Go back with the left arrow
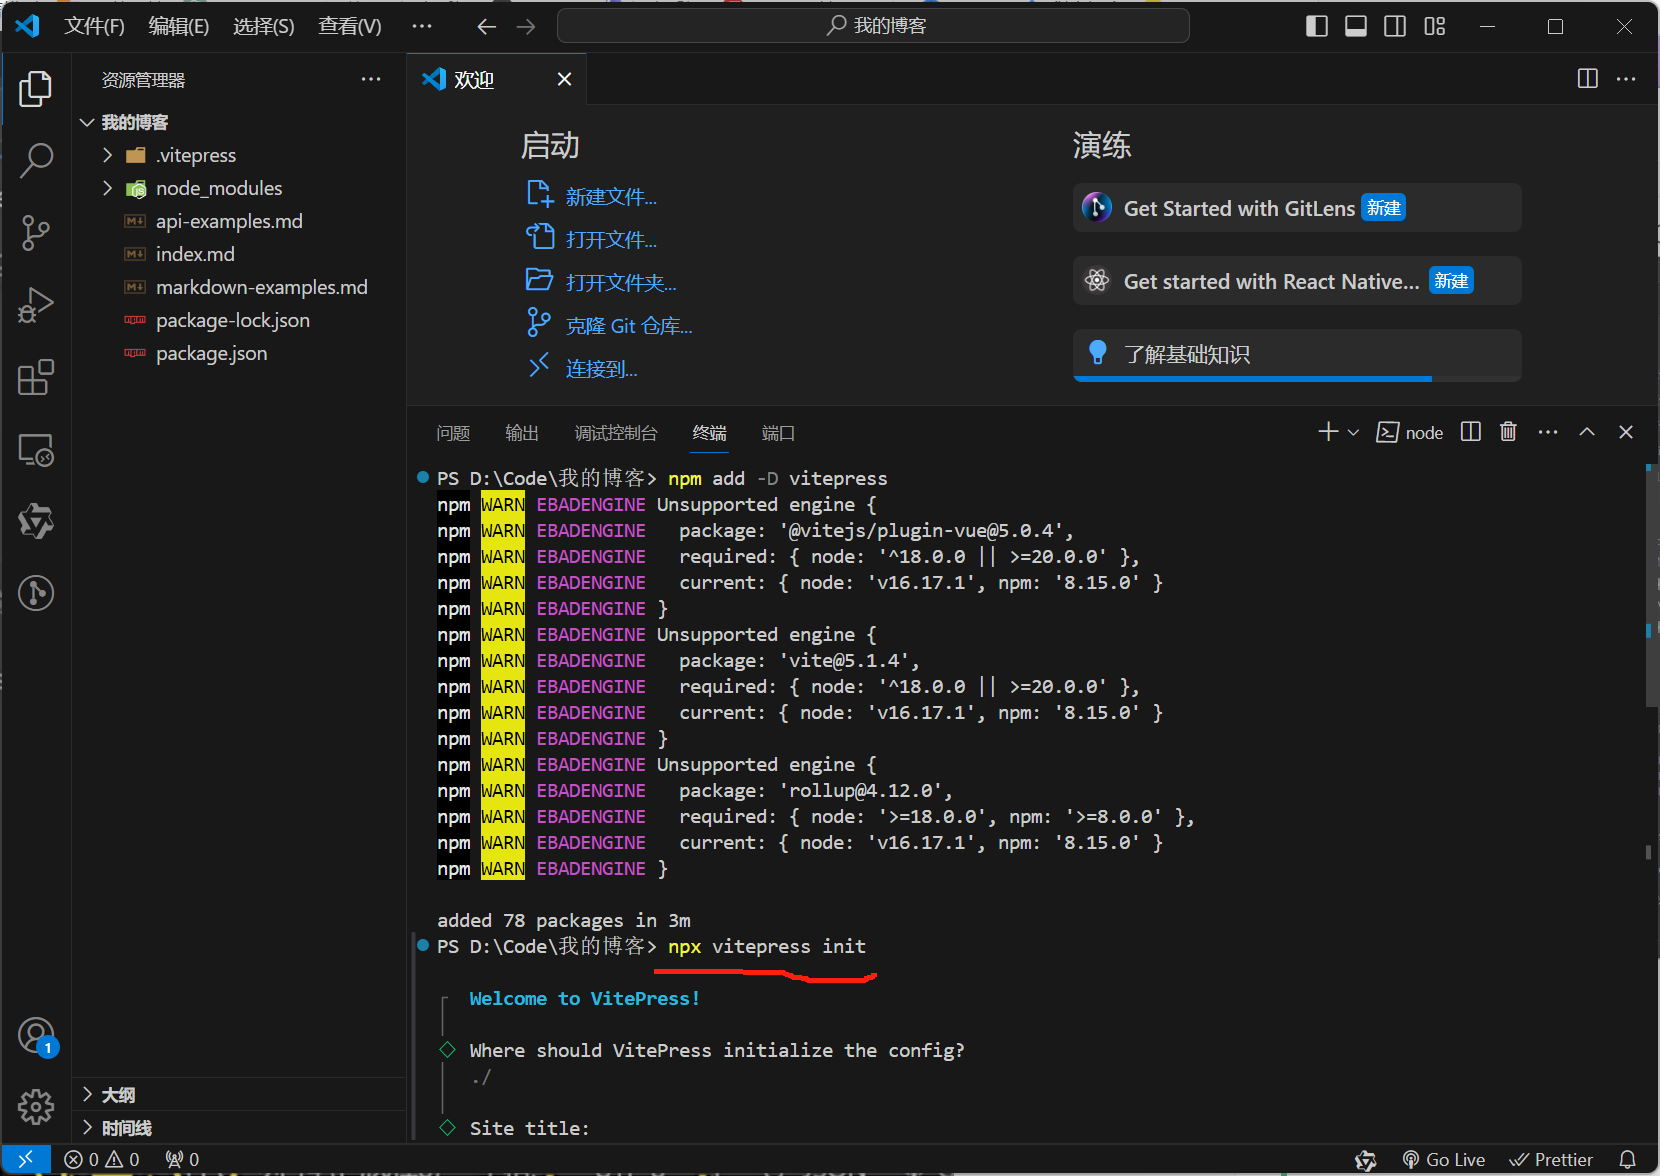Image resolution: width=1660 pixels, height=1176 pixels. (x=487, y=26)
